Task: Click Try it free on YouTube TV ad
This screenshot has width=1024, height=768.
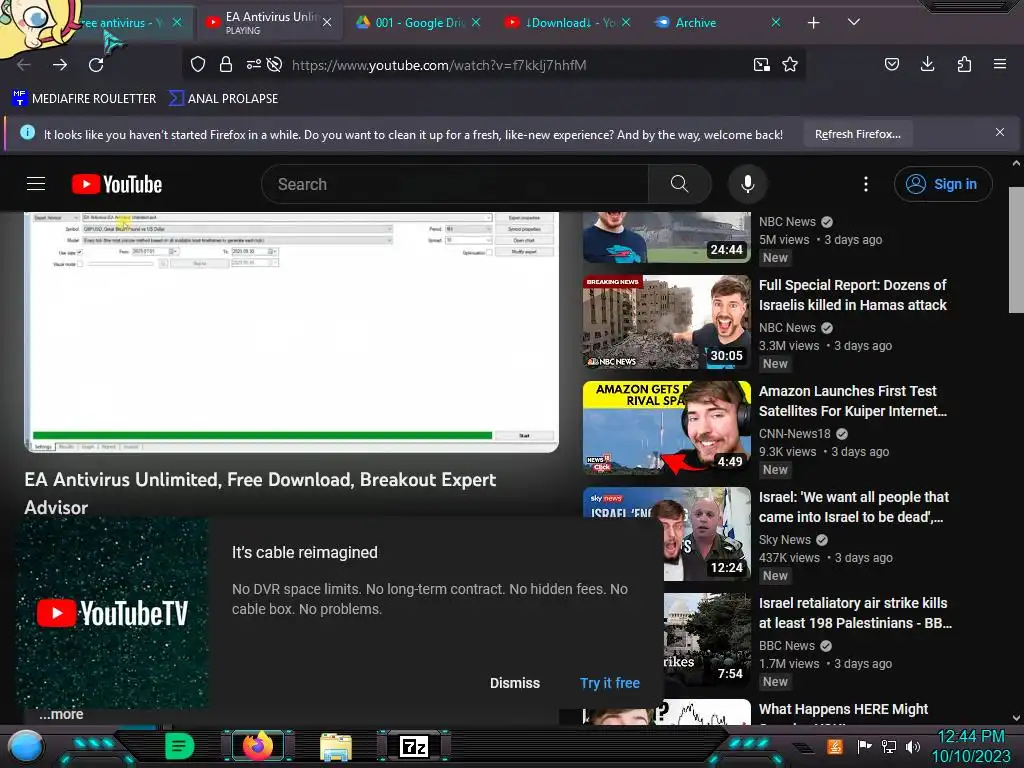Action: coord(609,683)
